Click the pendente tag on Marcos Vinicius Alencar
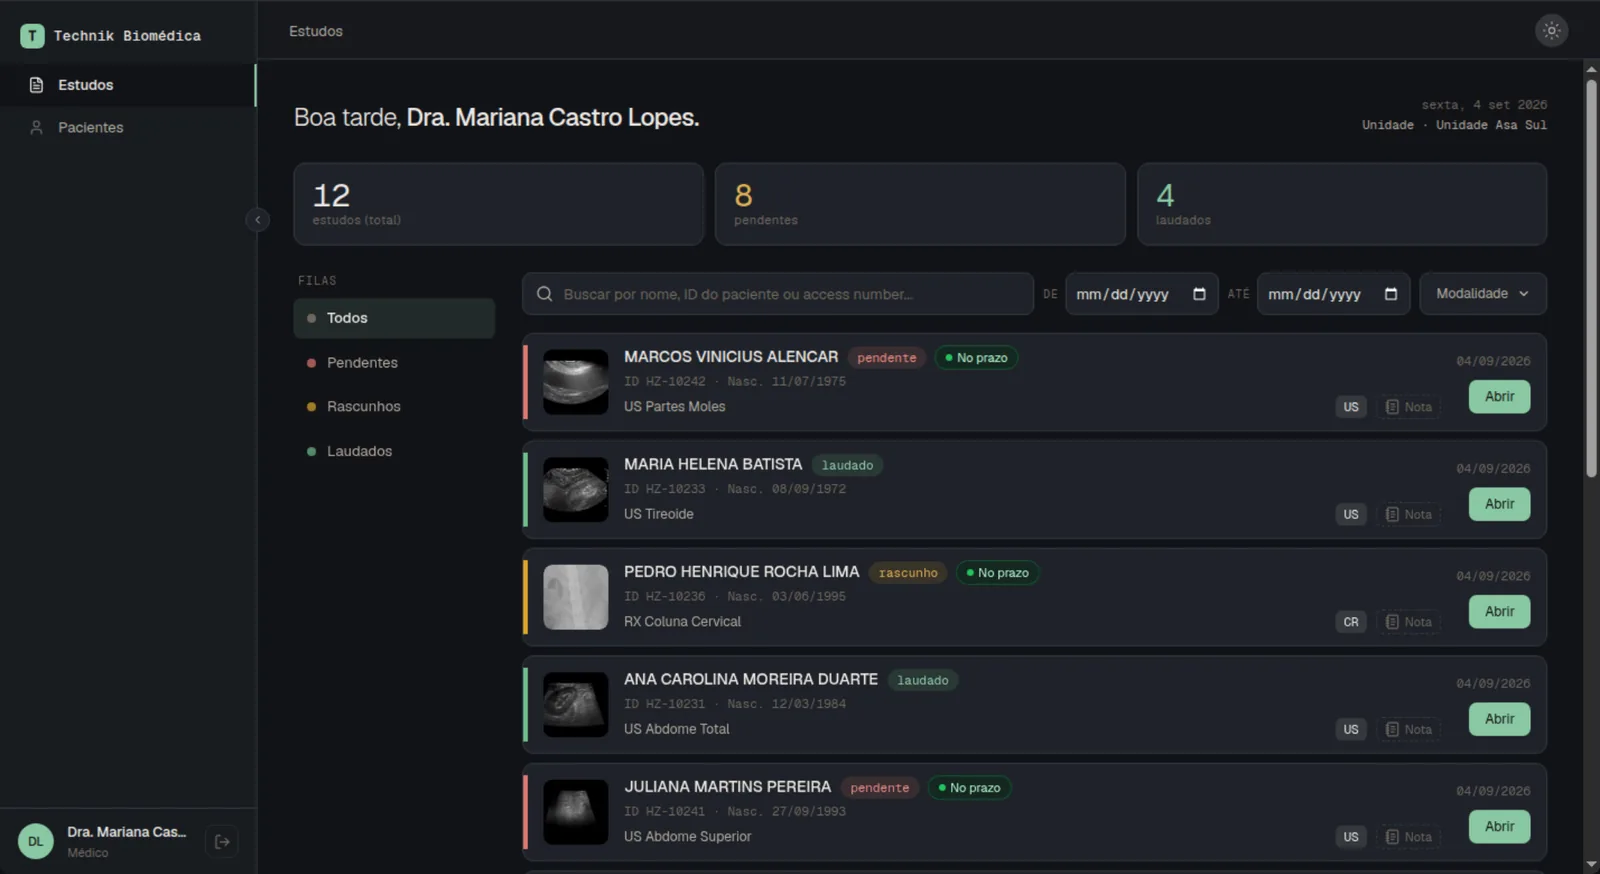Image resolution: width=1600 pixels, height=874 pixels. coord(886,358)
